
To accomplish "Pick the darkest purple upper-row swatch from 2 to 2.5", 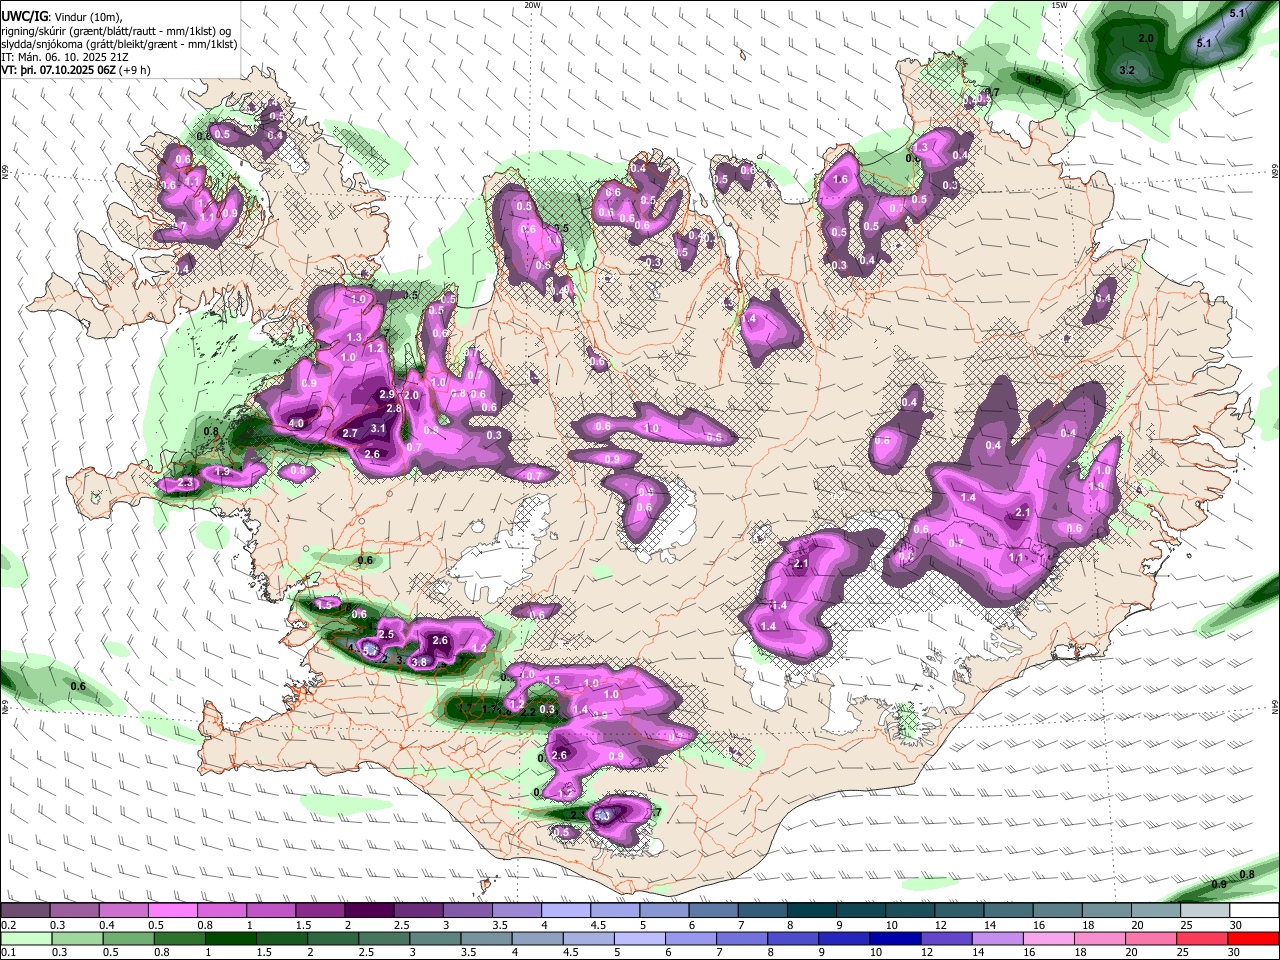I will pyautogui.click(x=369, y=910).
